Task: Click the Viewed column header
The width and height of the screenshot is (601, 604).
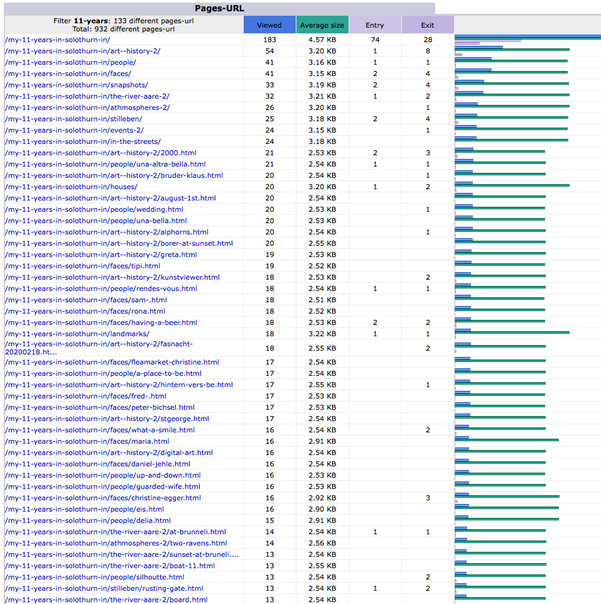Action: tap(269, 25)
